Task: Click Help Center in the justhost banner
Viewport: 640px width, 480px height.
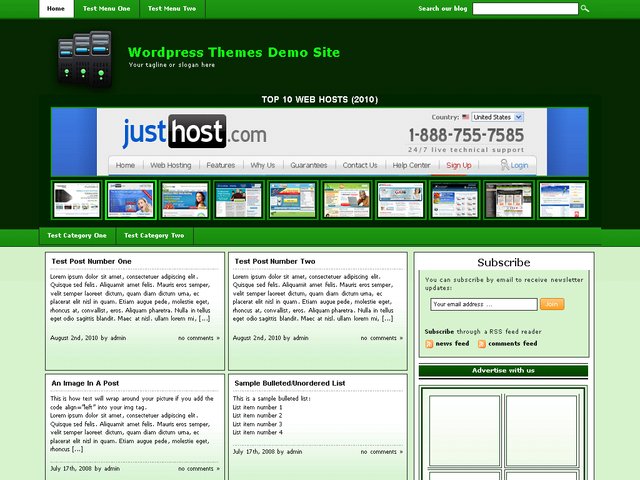Action: [411, 165]
